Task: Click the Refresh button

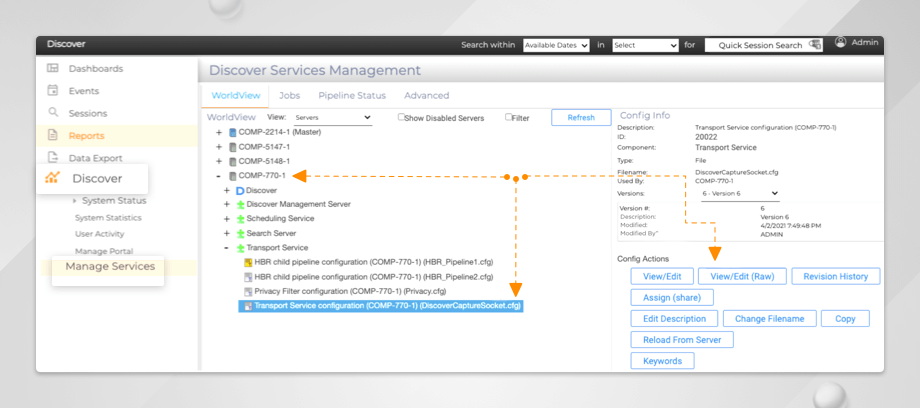Action: click(x=581, y=117)
